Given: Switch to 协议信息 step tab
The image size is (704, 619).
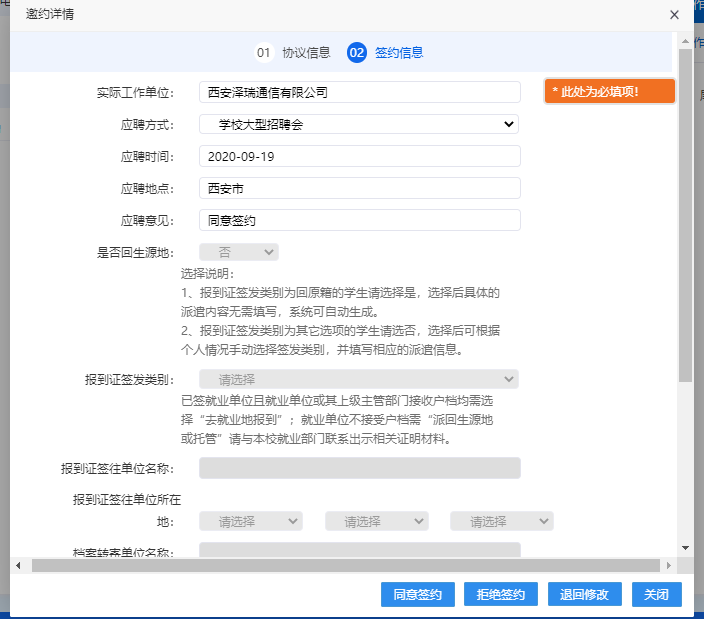Looking at the screenshot, I should point(306,53).
